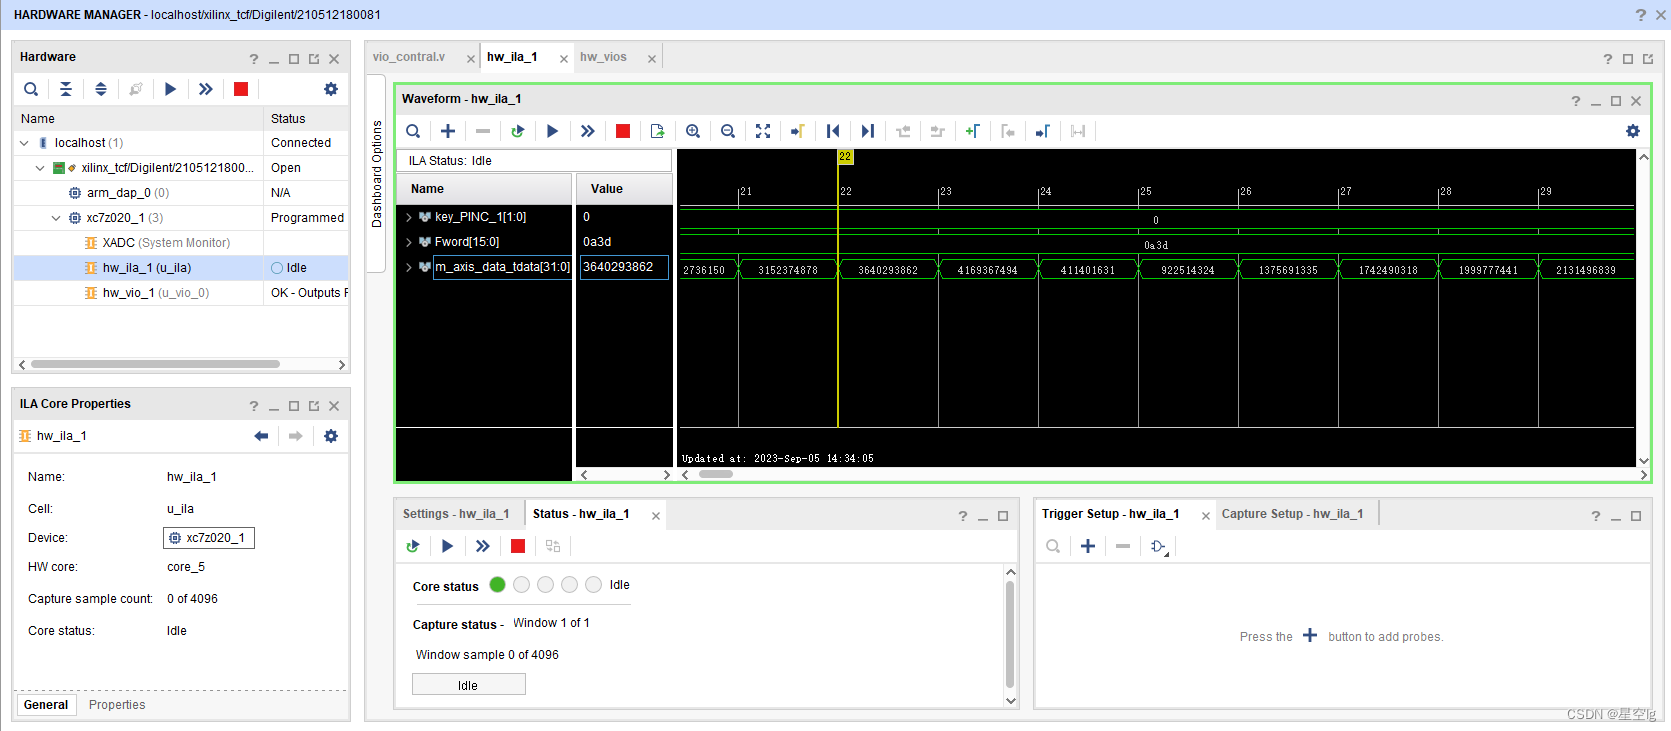Switch to the hw_vios tab
1671x731 pixels.
click(x=603, y=57)
